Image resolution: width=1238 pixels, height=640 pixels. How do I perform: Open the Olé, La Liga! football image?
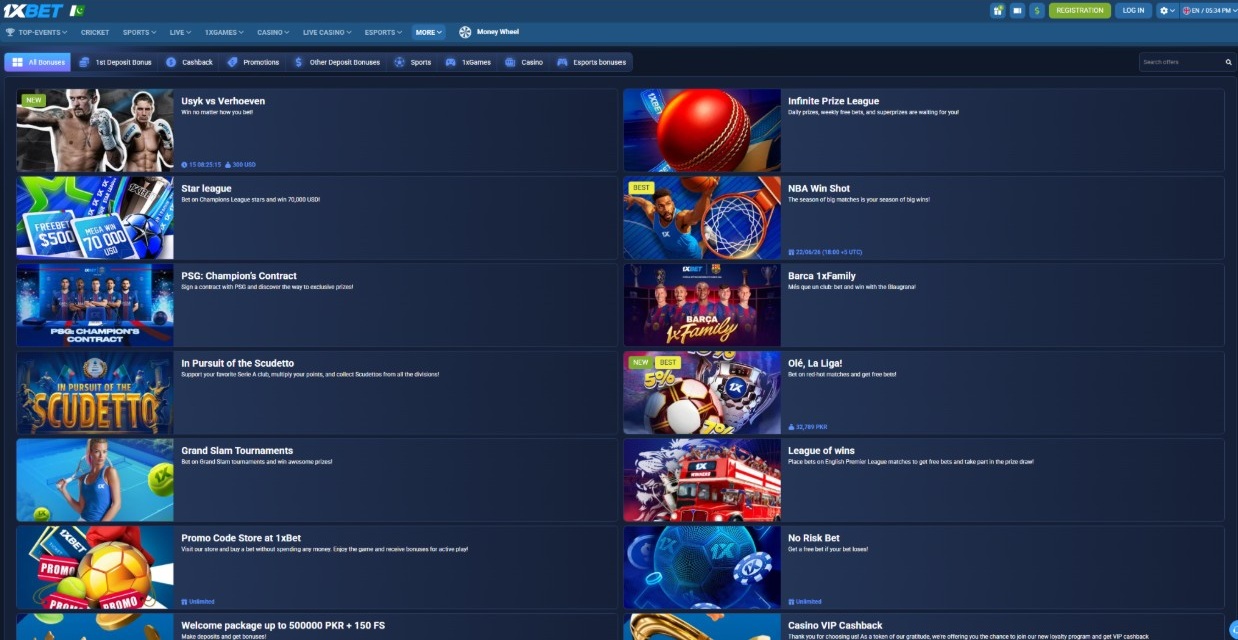(x=702, y=393)
